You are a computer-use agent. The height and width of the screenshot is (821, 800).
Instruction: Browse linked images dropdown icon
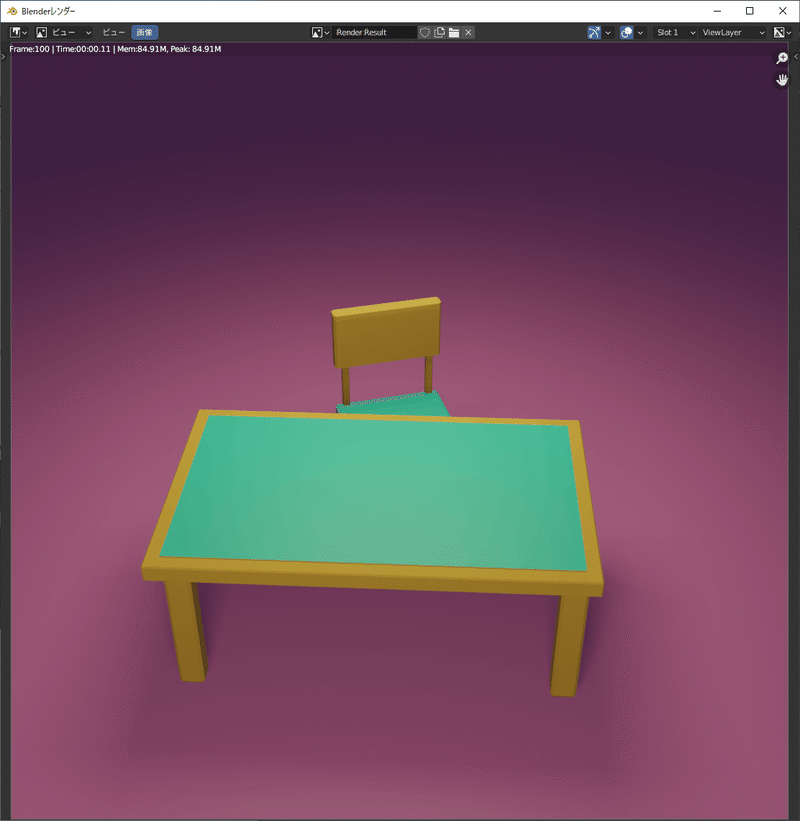[x=320, y=32]
